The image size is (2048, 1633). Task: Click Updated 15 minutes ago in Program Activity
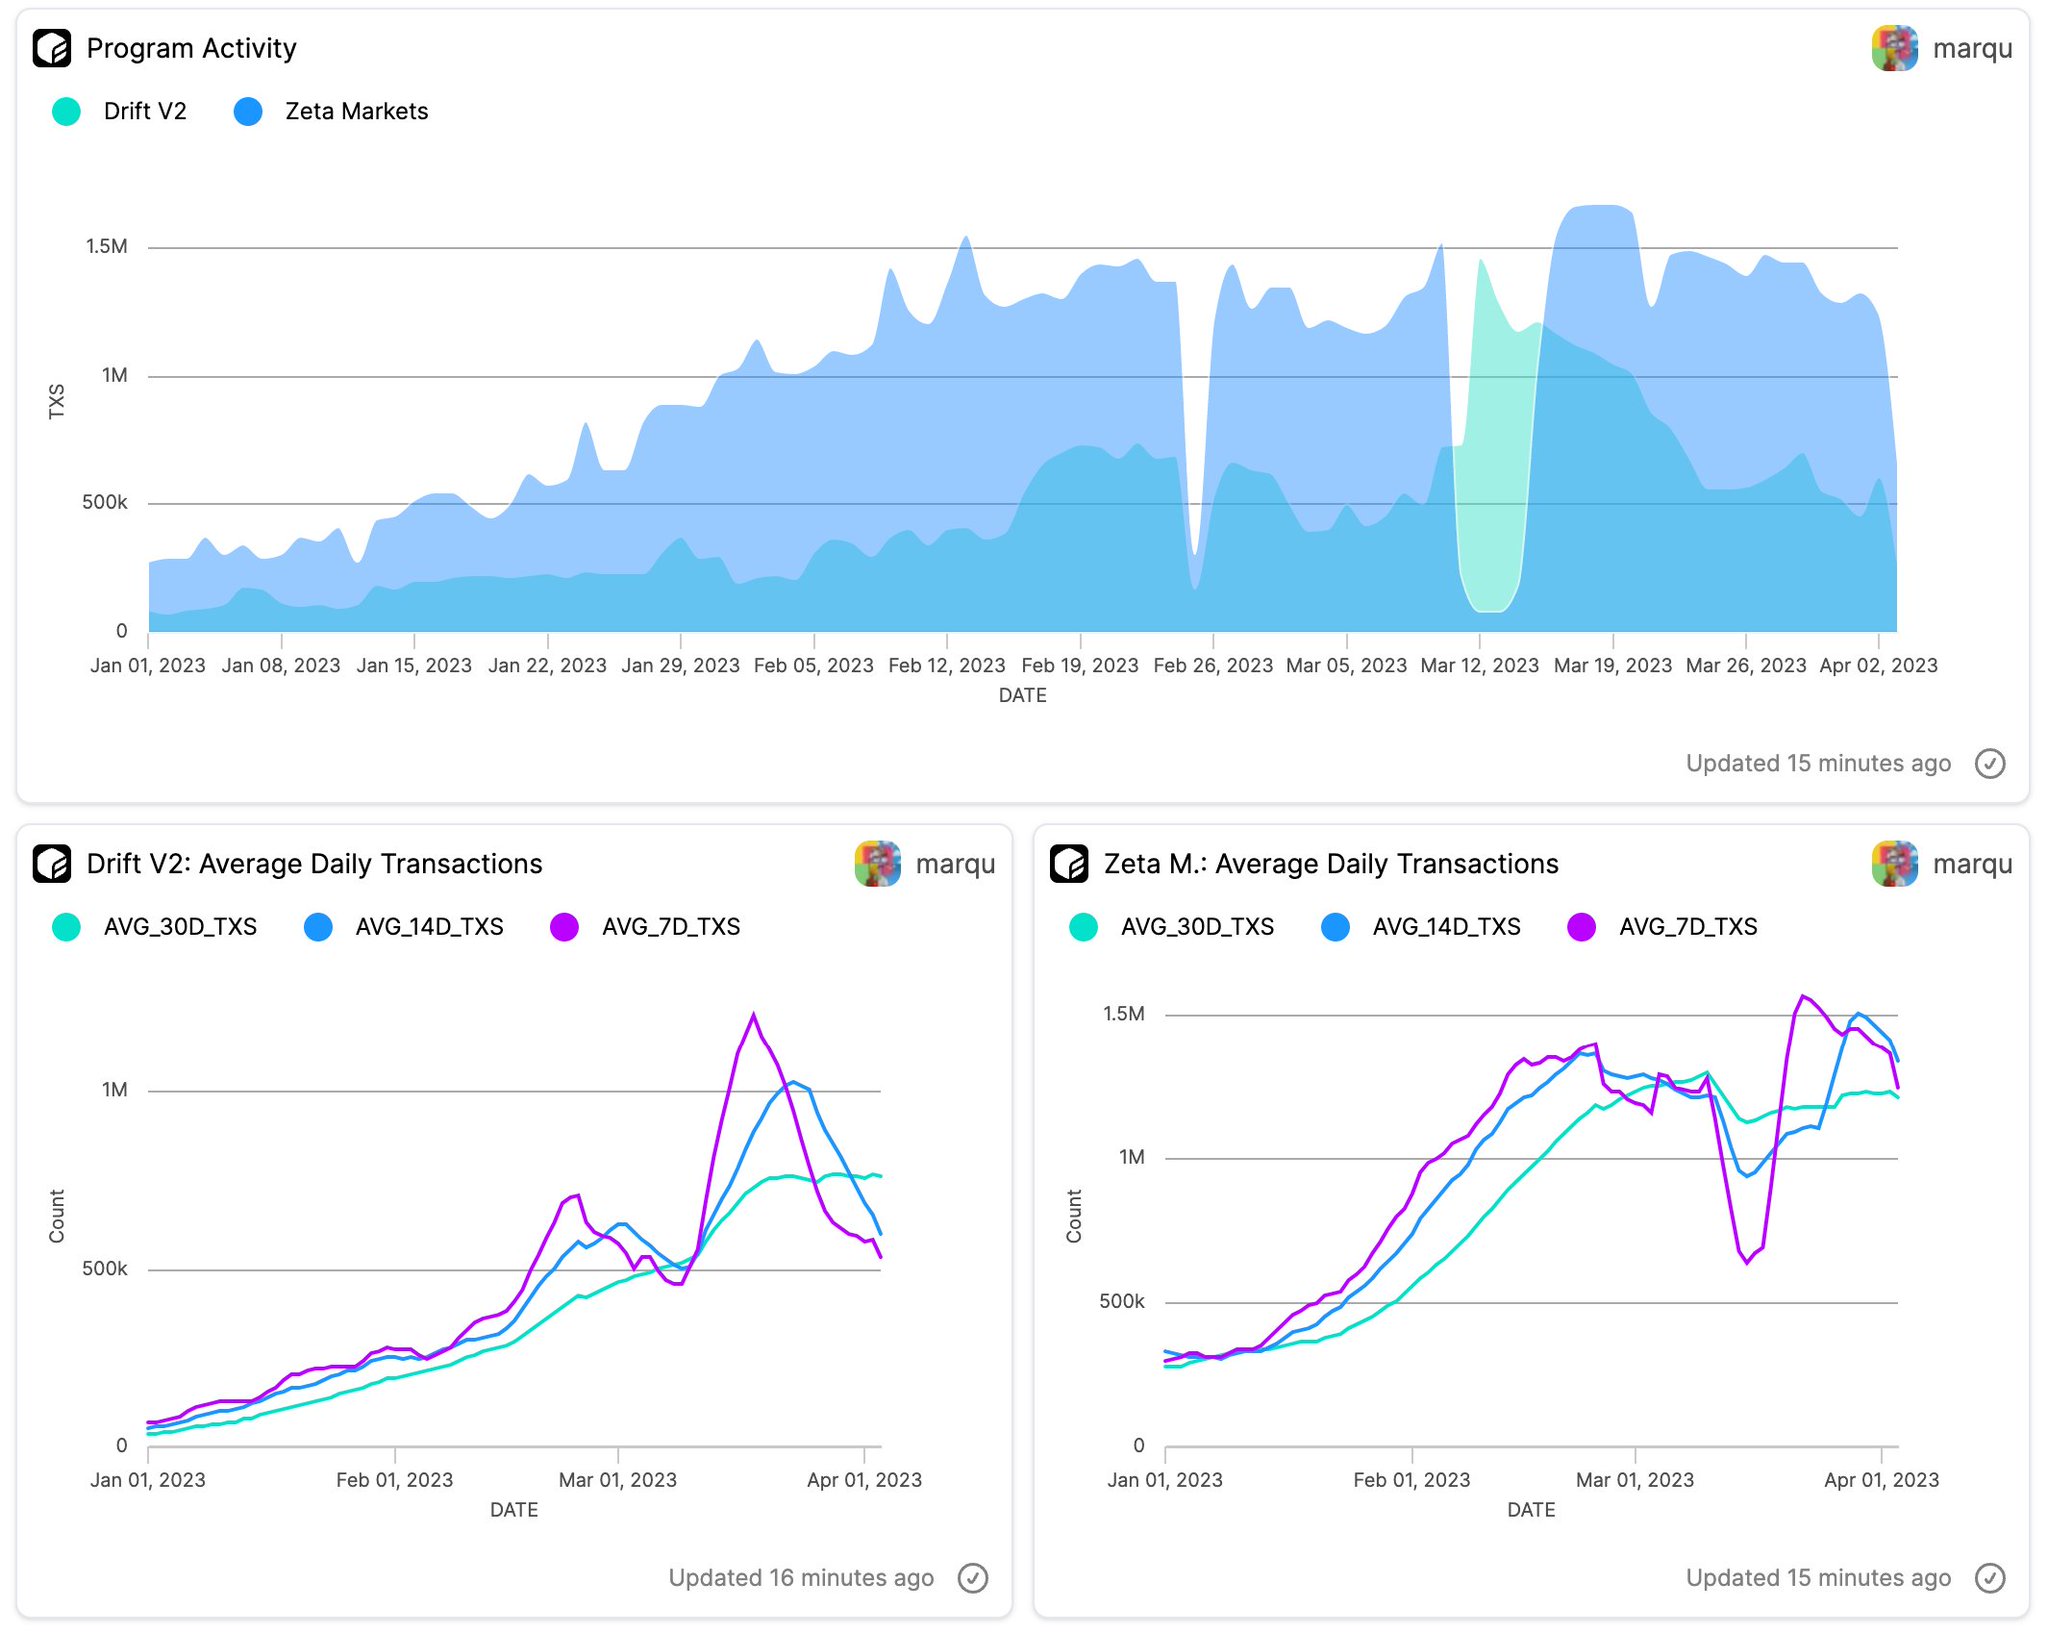pos(1818,764)
